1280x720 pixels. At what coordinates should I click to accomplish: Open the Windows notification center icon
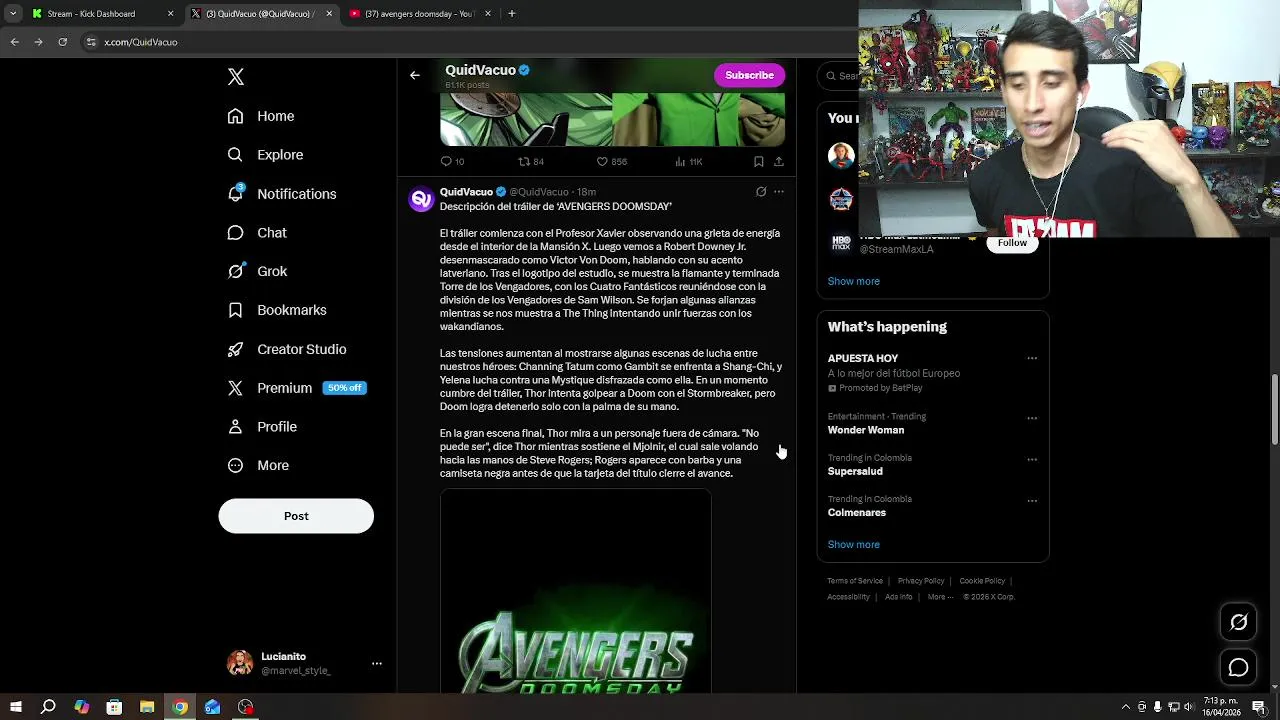click(1259, 707)
